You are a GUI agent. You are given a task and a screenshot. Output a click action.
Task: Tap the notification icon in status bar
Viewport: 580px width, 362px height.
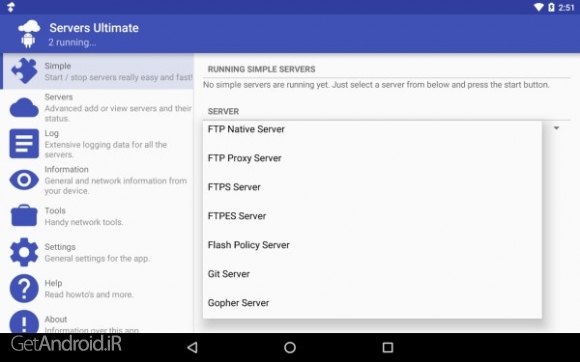click(11, 7)
